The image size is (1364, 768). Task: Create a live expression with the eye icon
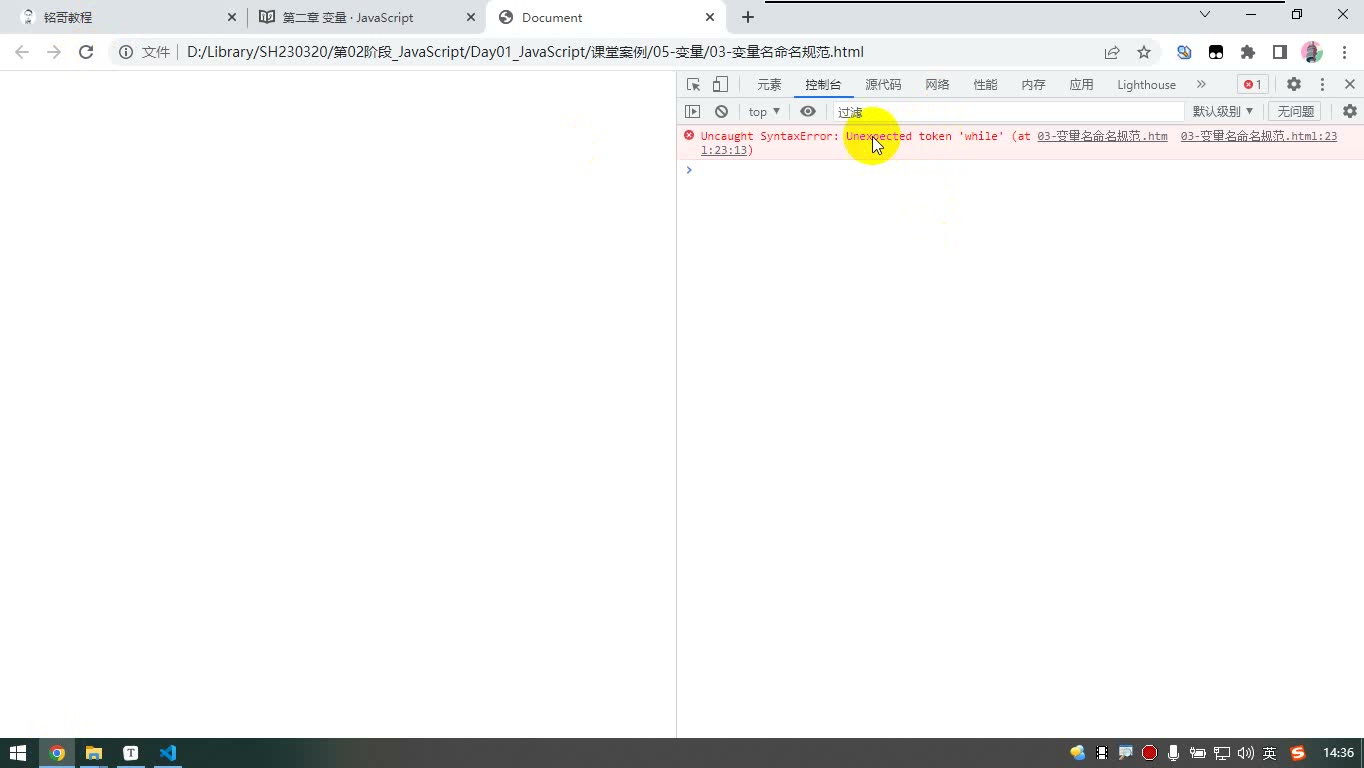(808, 112)
